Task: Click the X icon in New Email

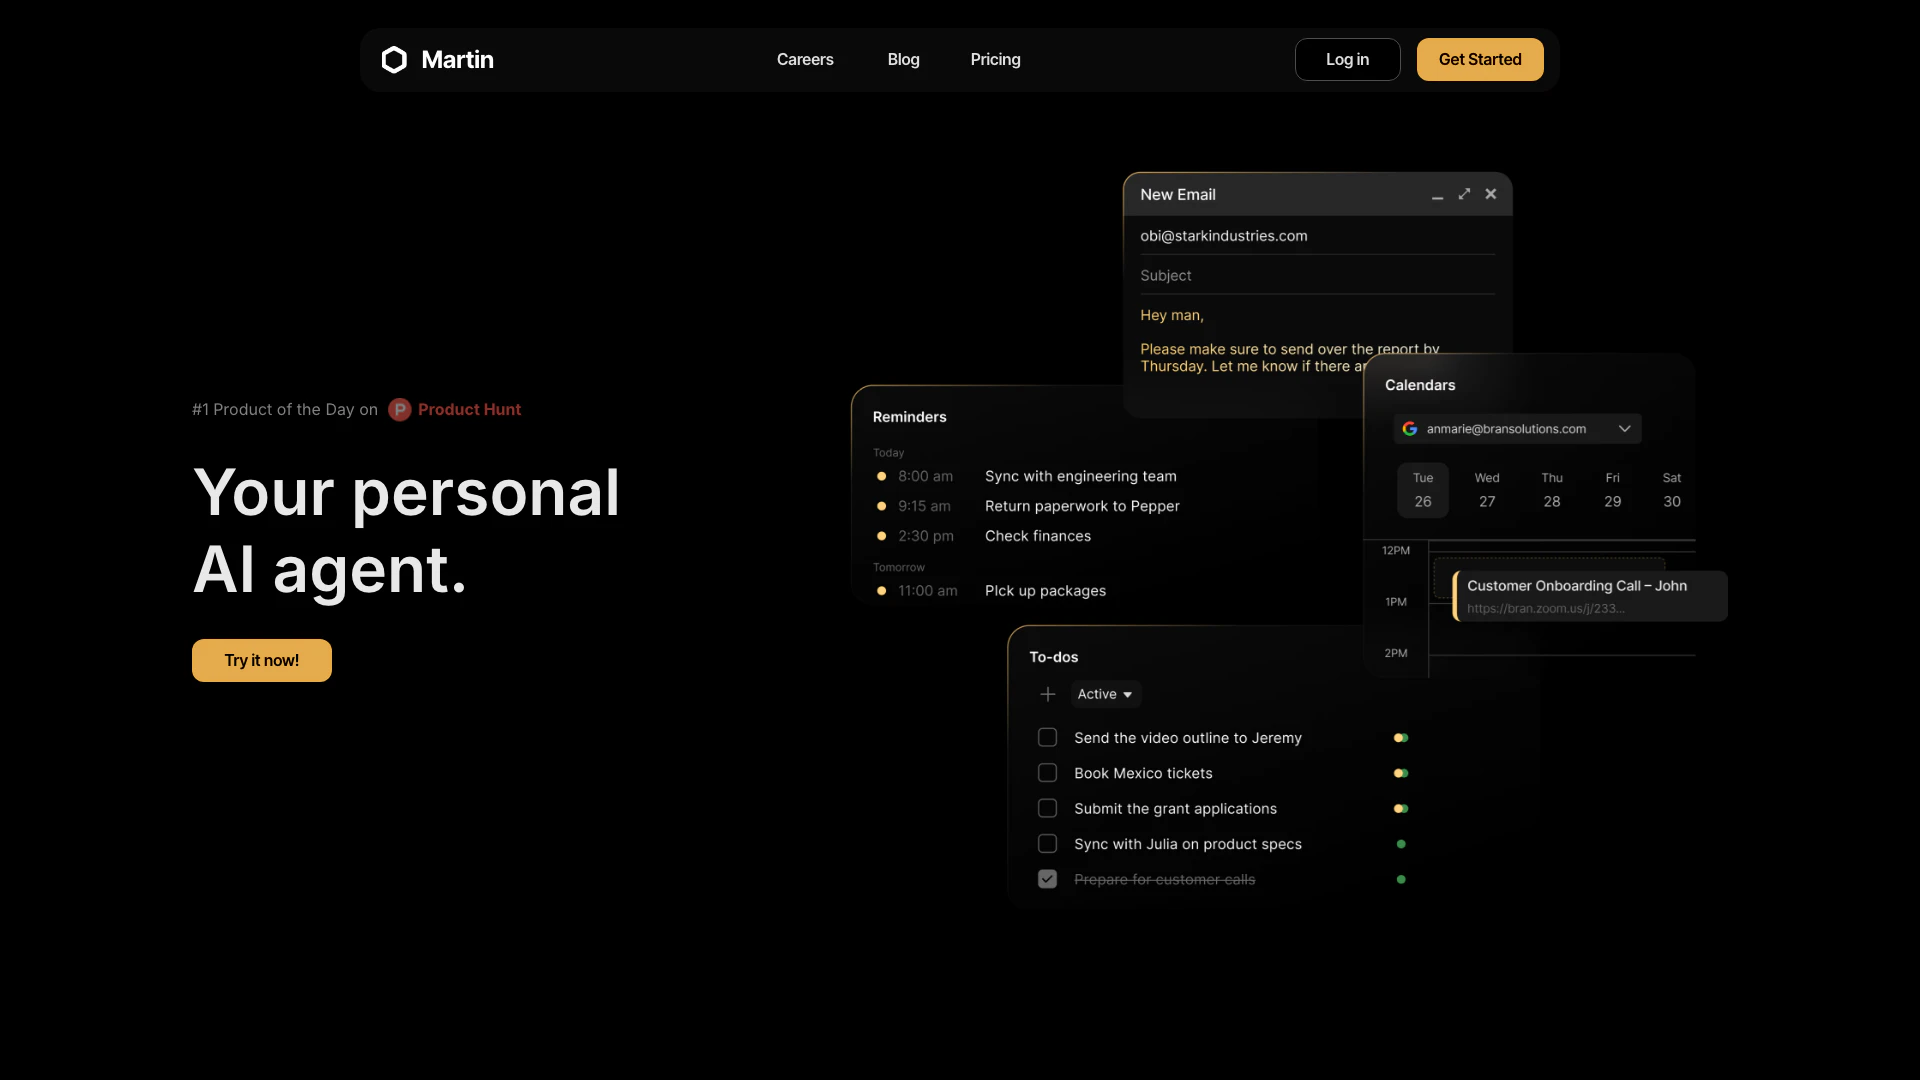Action: pos(1491,194)
